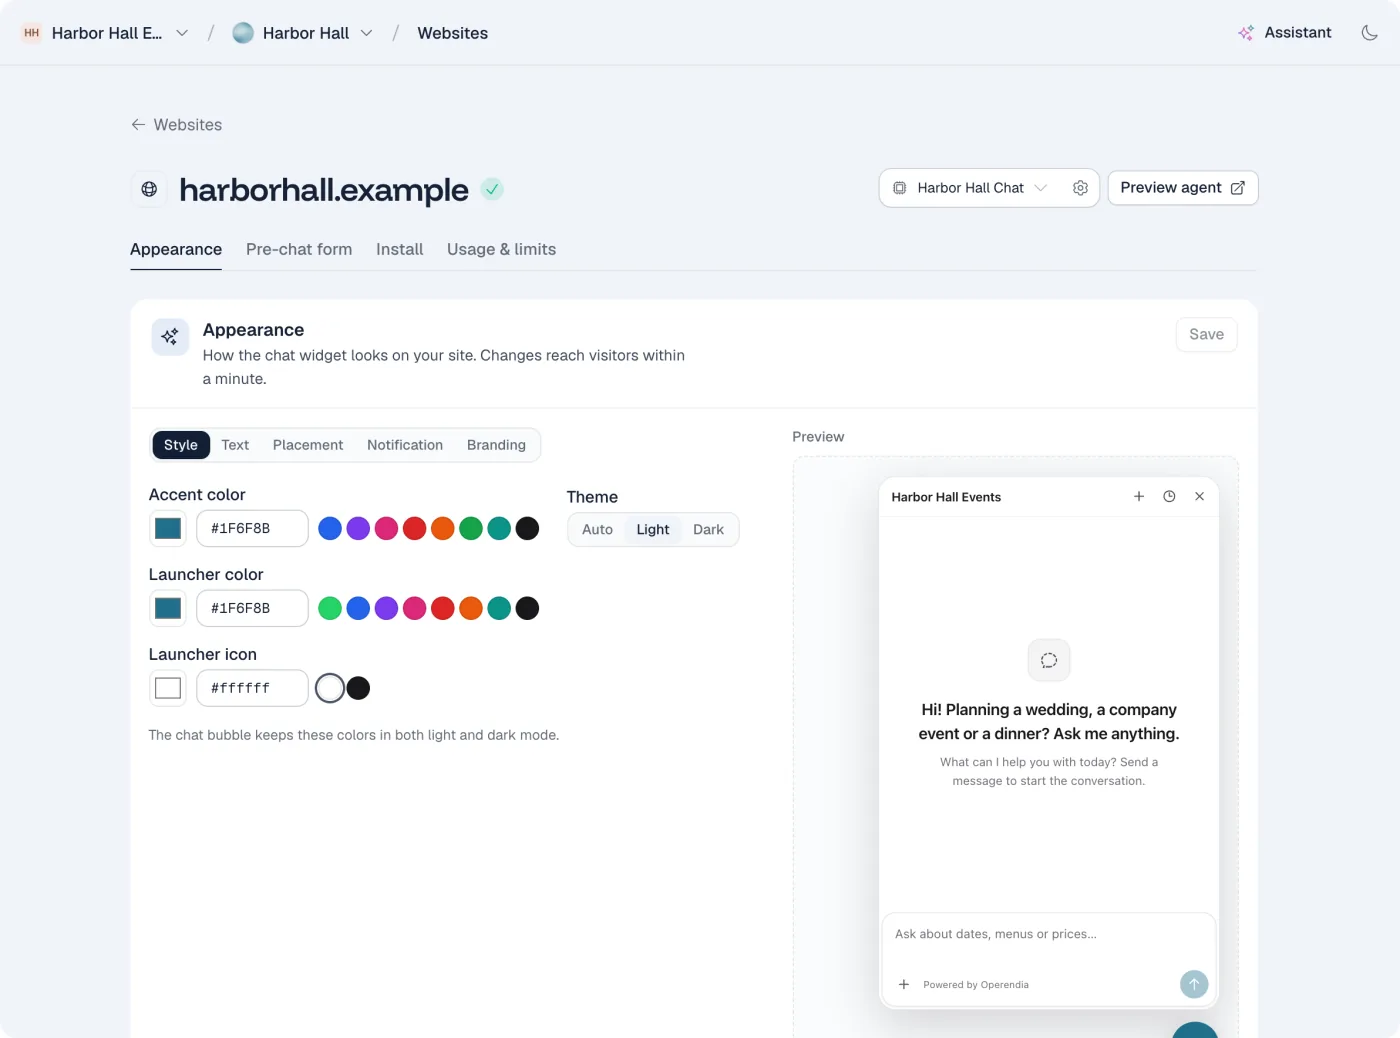Click the globe icon beside harborhall.example

pyautogui.click(x=149, y=189)
